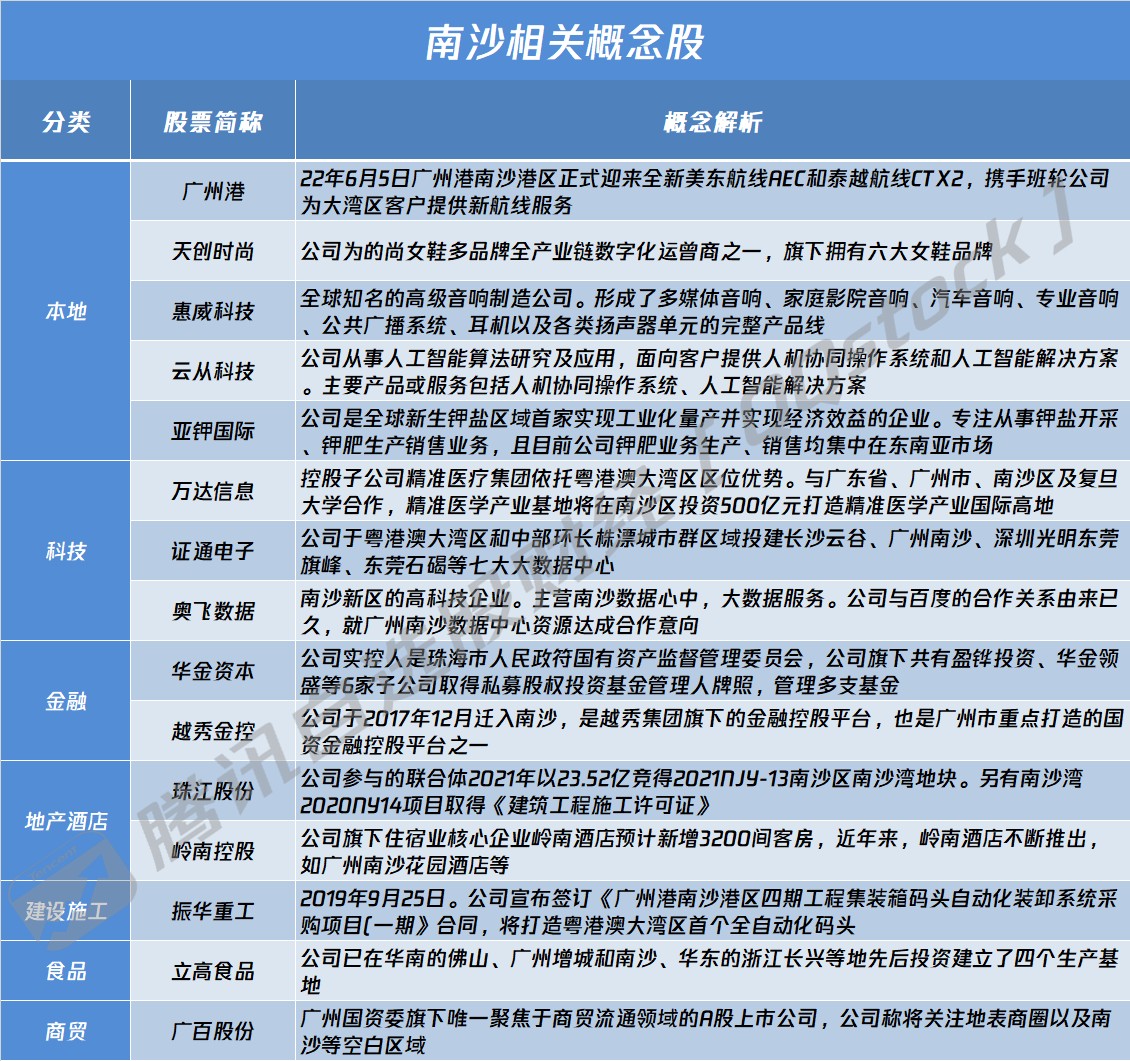Select stock name 岭南控股
This screenshot has height=1061, width=1130.
[213, 851]
